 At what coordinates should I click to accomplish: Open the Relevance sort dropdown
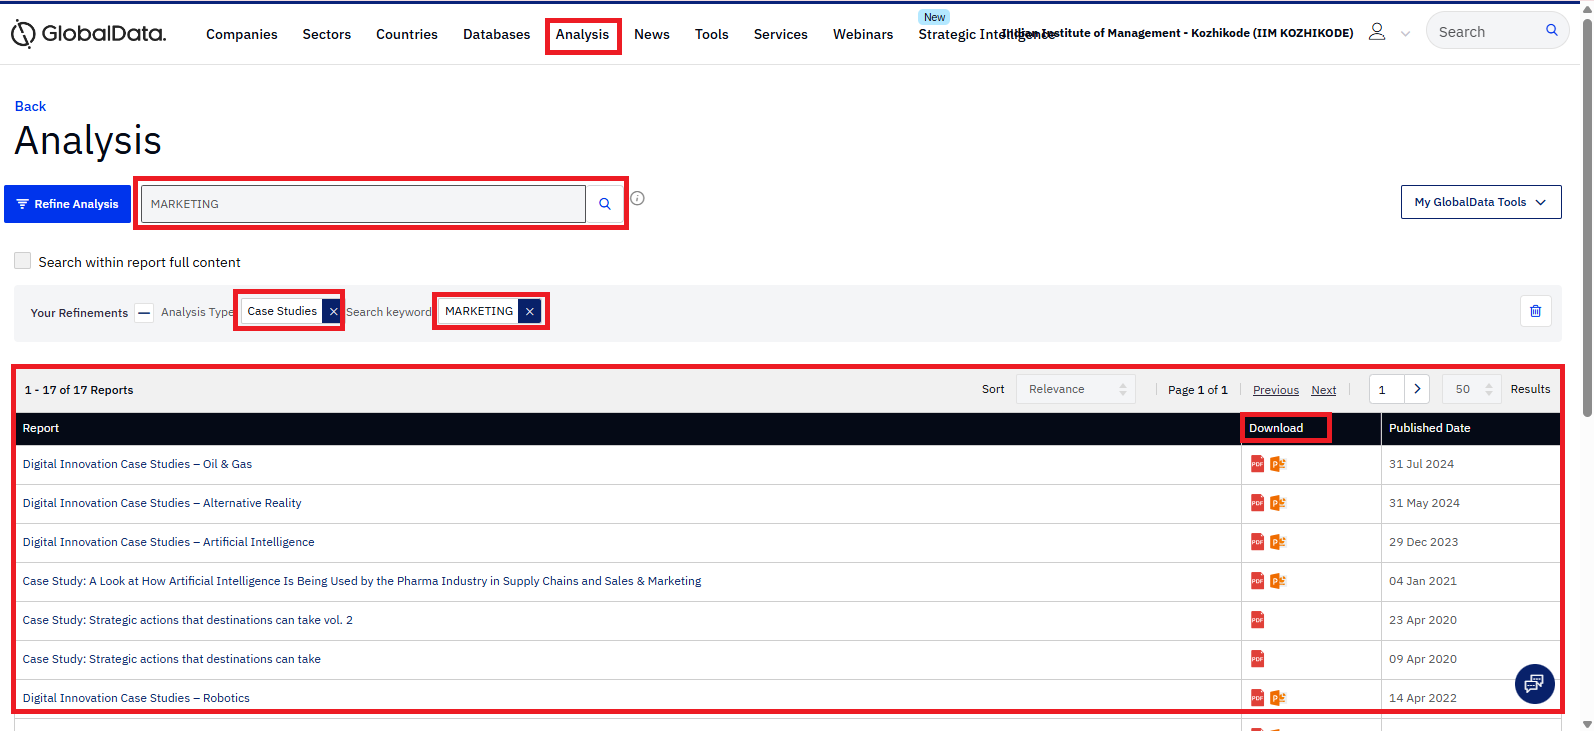pyautogui.click(x=1075, y=389)
